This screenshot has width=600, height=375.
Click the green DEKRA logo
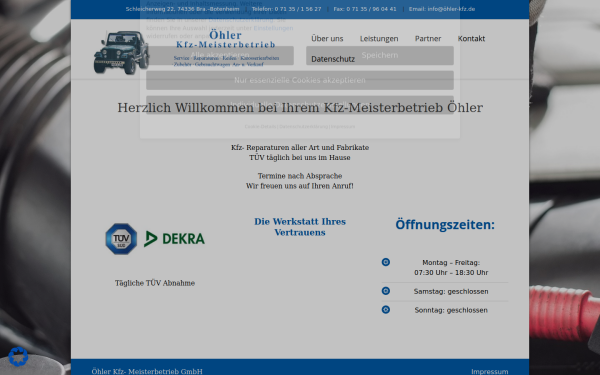[x=174, y=239]
